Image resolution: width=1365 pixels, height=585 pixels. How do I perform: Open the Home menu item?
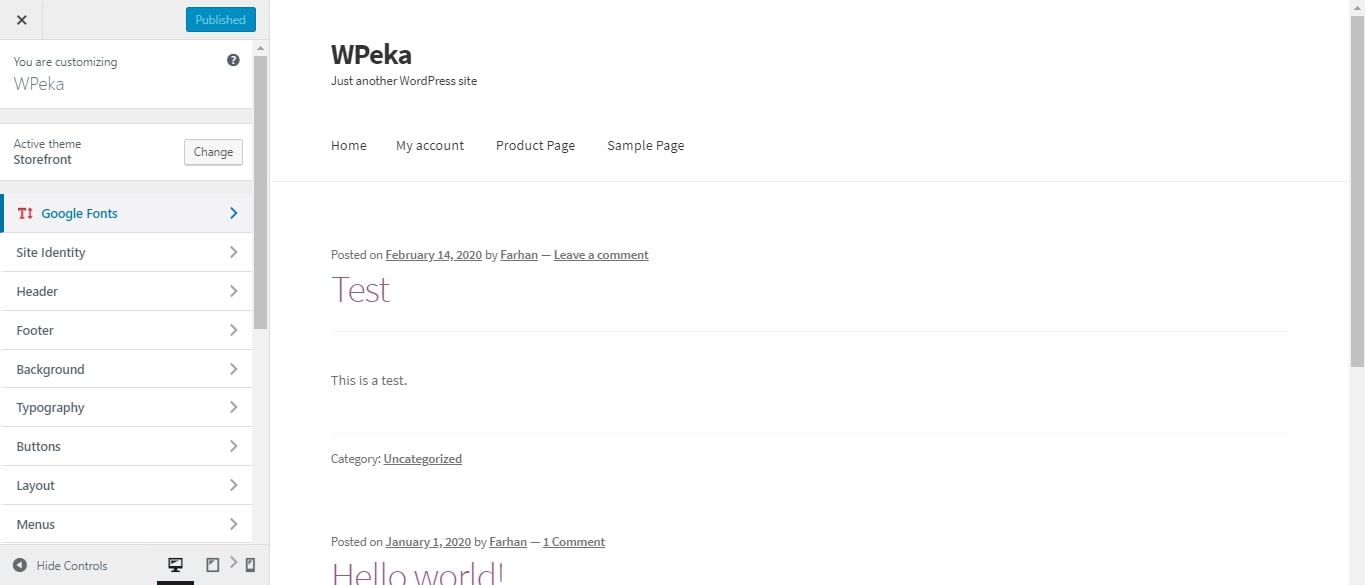[x=348, y=145]
